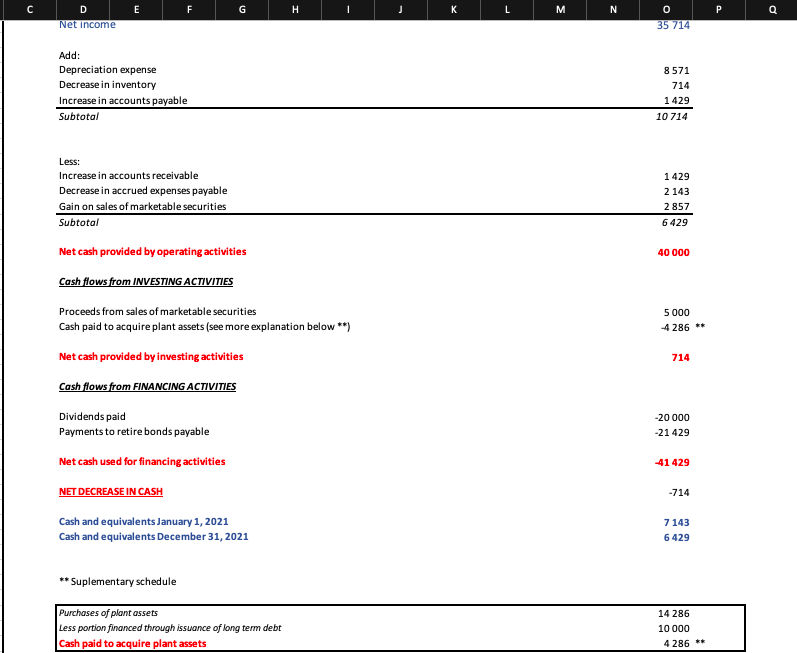Screen dimensions: 797x653
Task: Click the proceeds value 5 000
Action: 677,313
